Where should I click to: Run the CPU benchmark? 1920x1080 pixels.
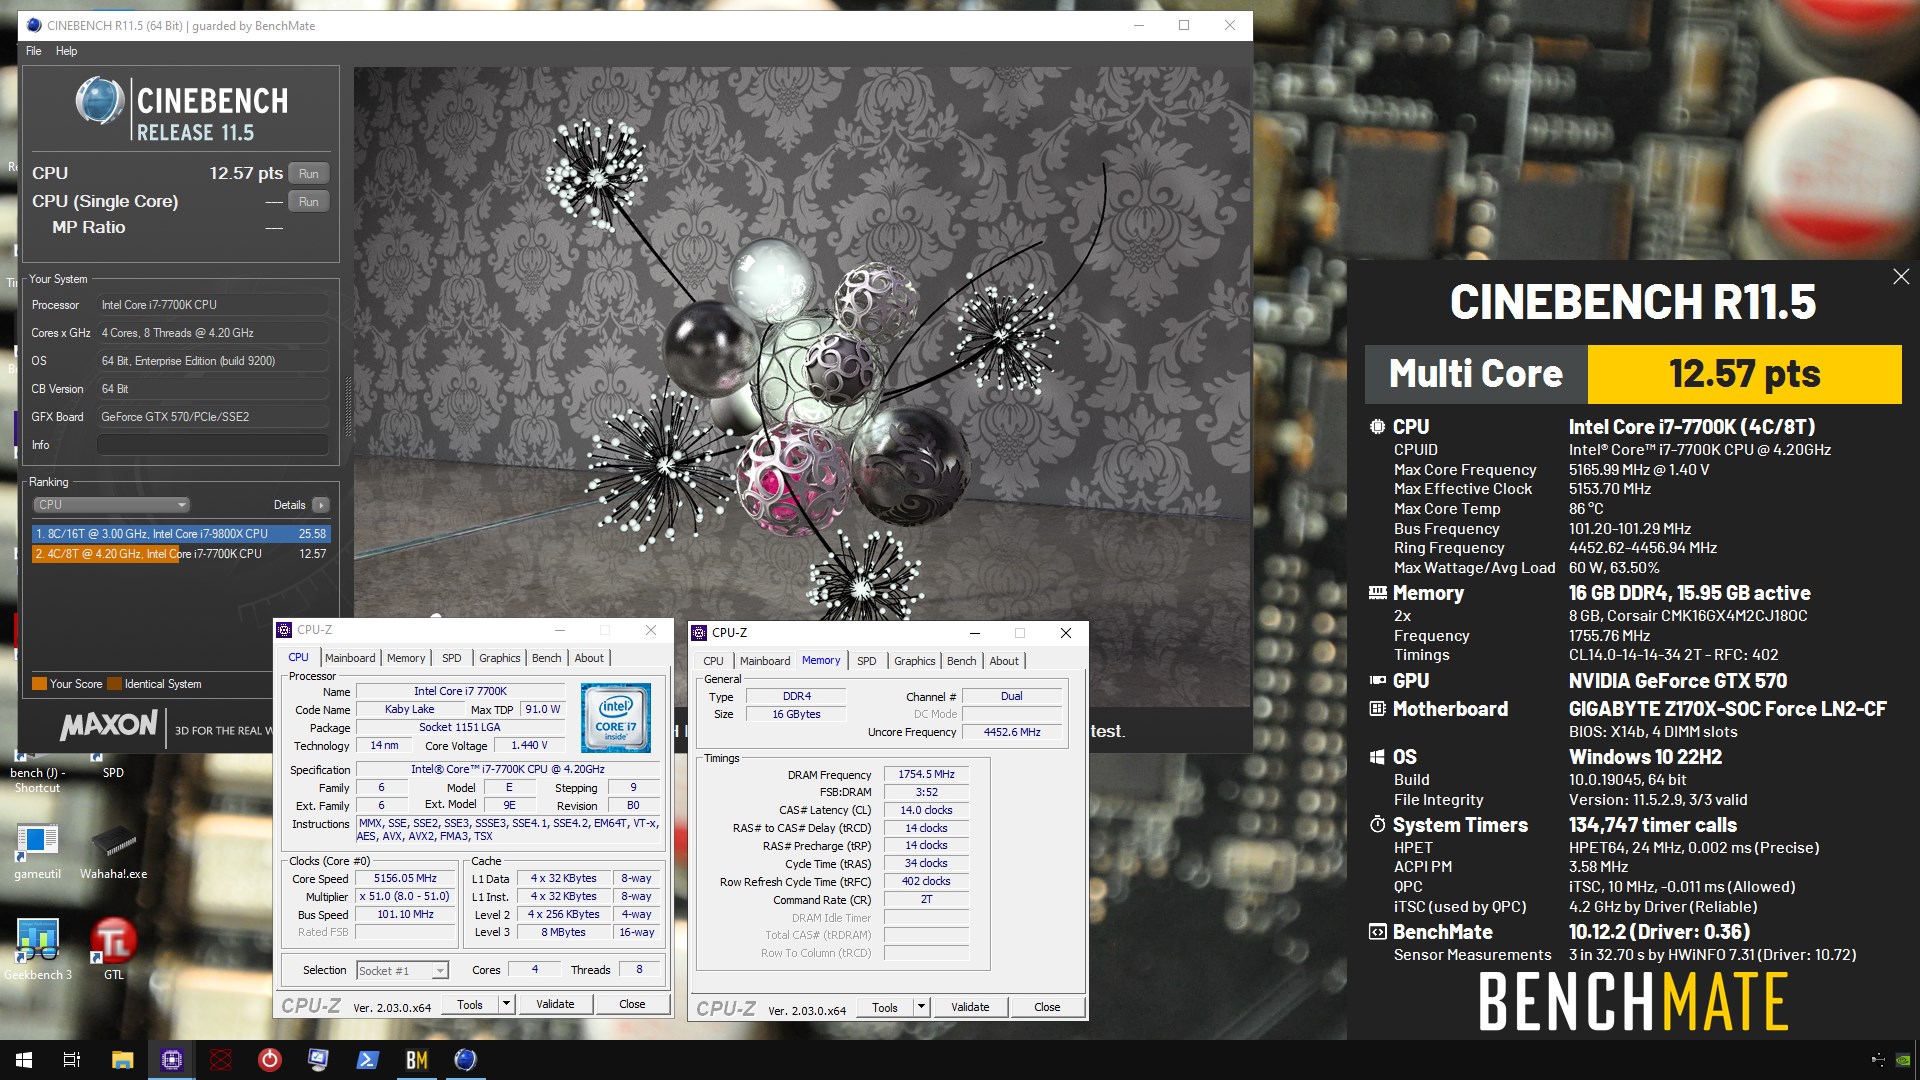309,173
